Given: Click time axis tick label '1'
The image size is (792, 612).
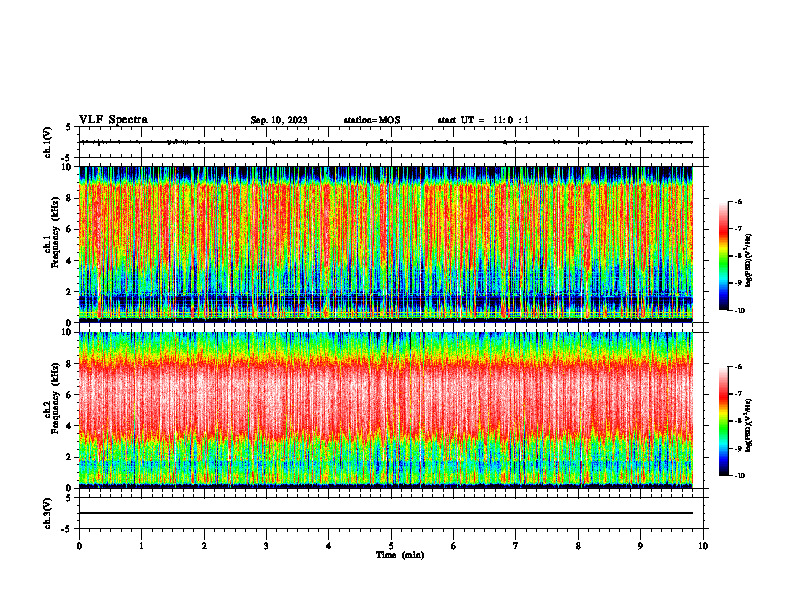Looking at the screenshot, I should coord(141,546).
